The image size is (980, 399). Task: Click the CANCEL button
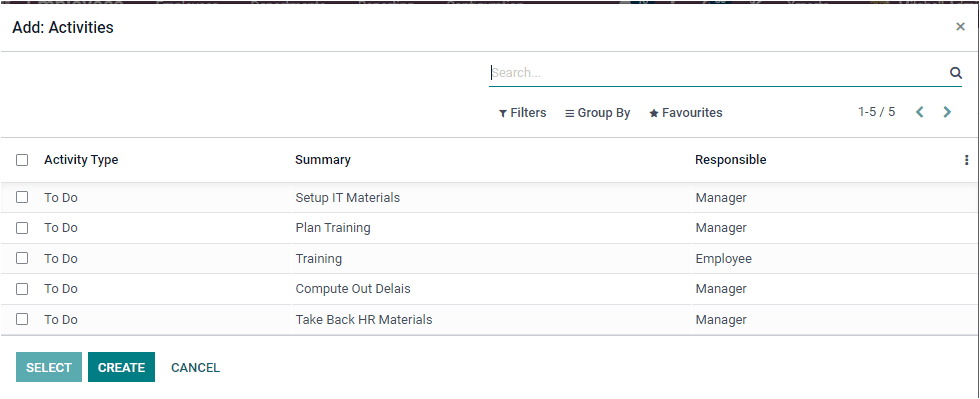[x=196, y=367]
